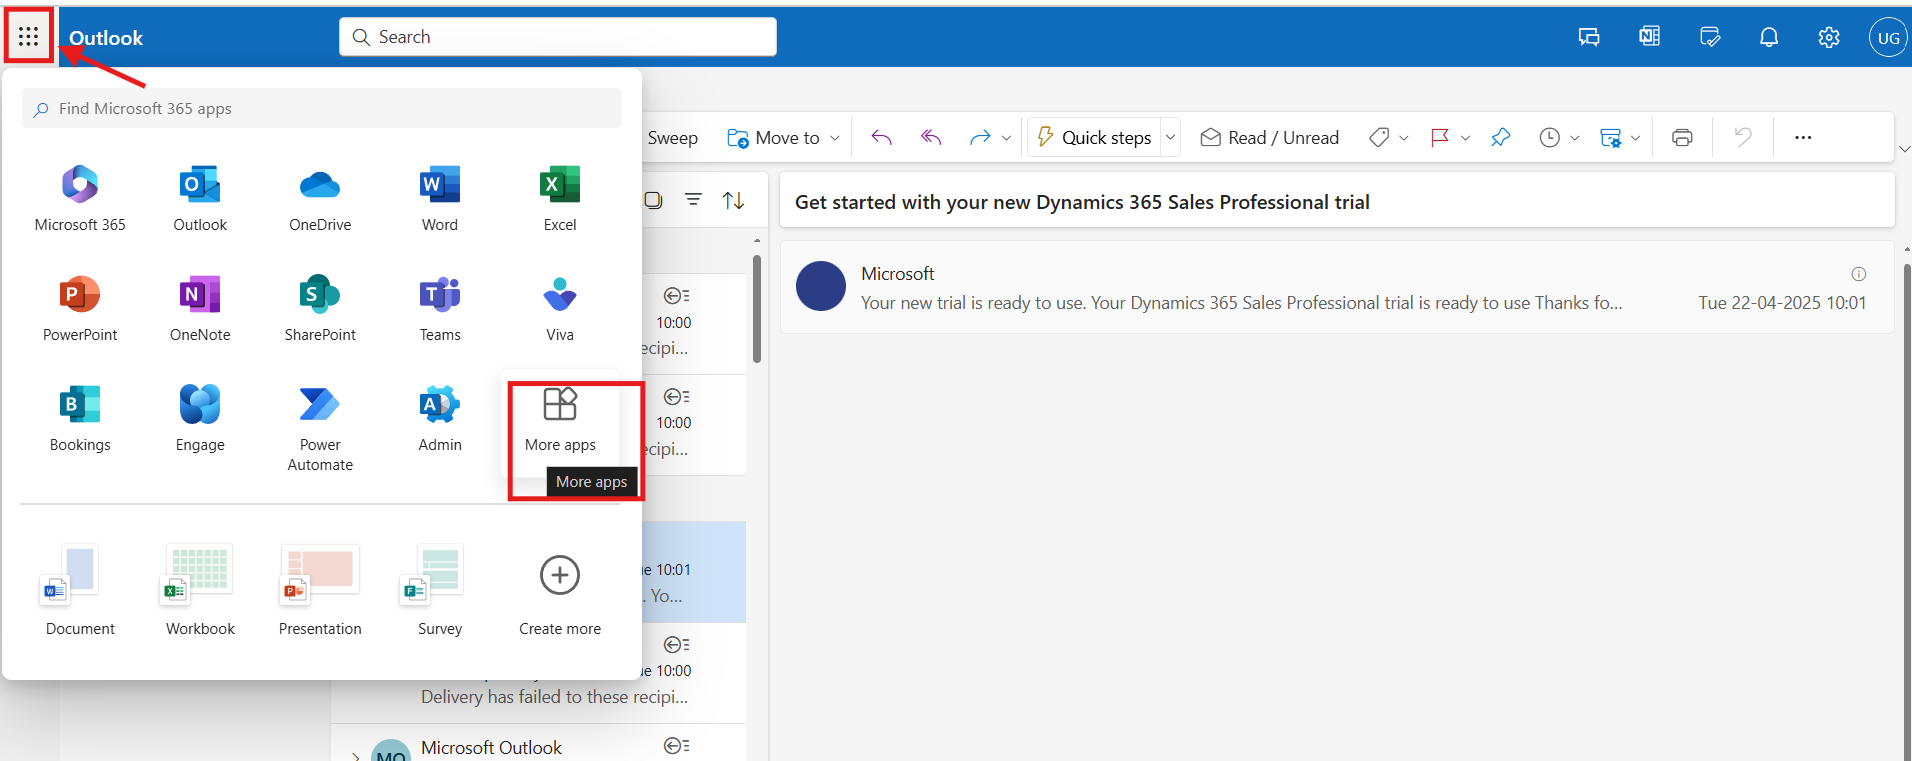Click the Find Microsoft 365 apps field
Viewport: 1912px width, 761px height.
coord(322,108)
